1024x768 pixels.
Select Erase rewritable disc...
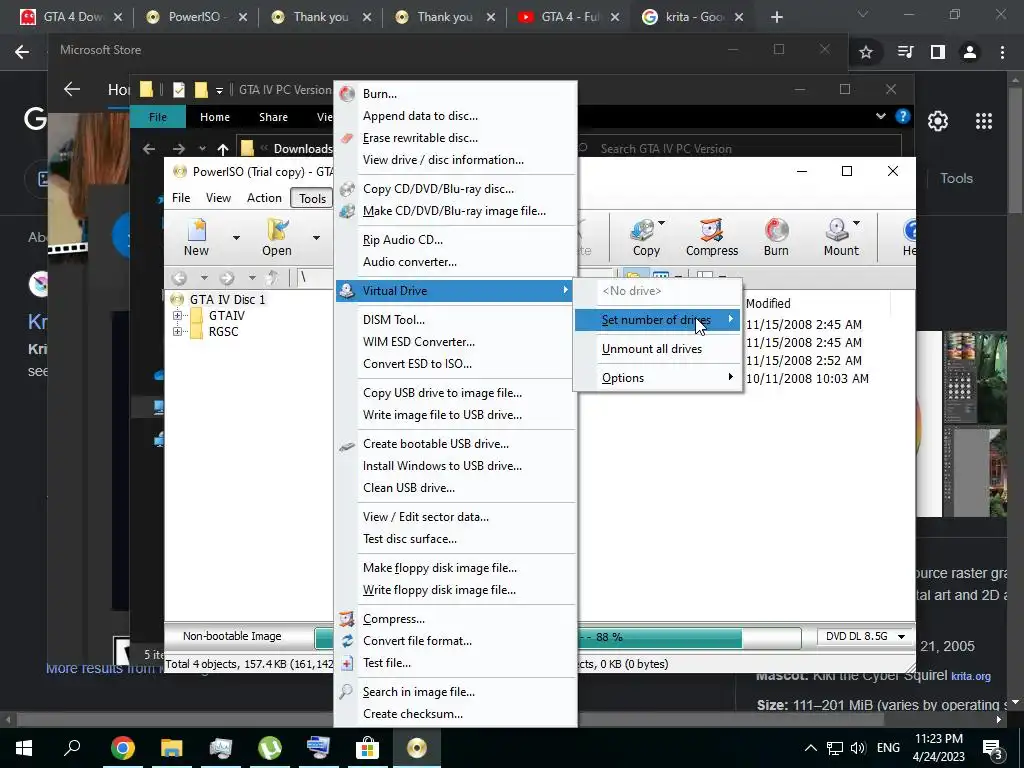(x=456, y=138)
